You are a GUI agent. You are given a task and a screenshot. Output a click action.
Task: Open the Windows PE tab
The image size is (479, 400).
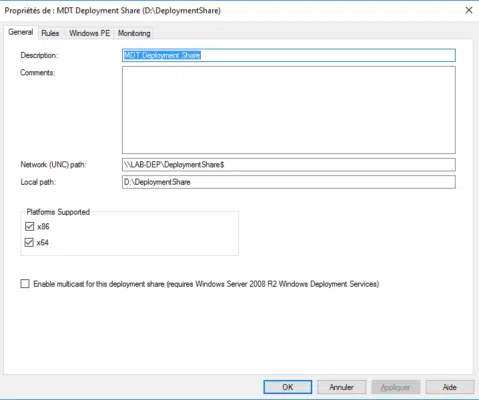(x=89, y=33)
